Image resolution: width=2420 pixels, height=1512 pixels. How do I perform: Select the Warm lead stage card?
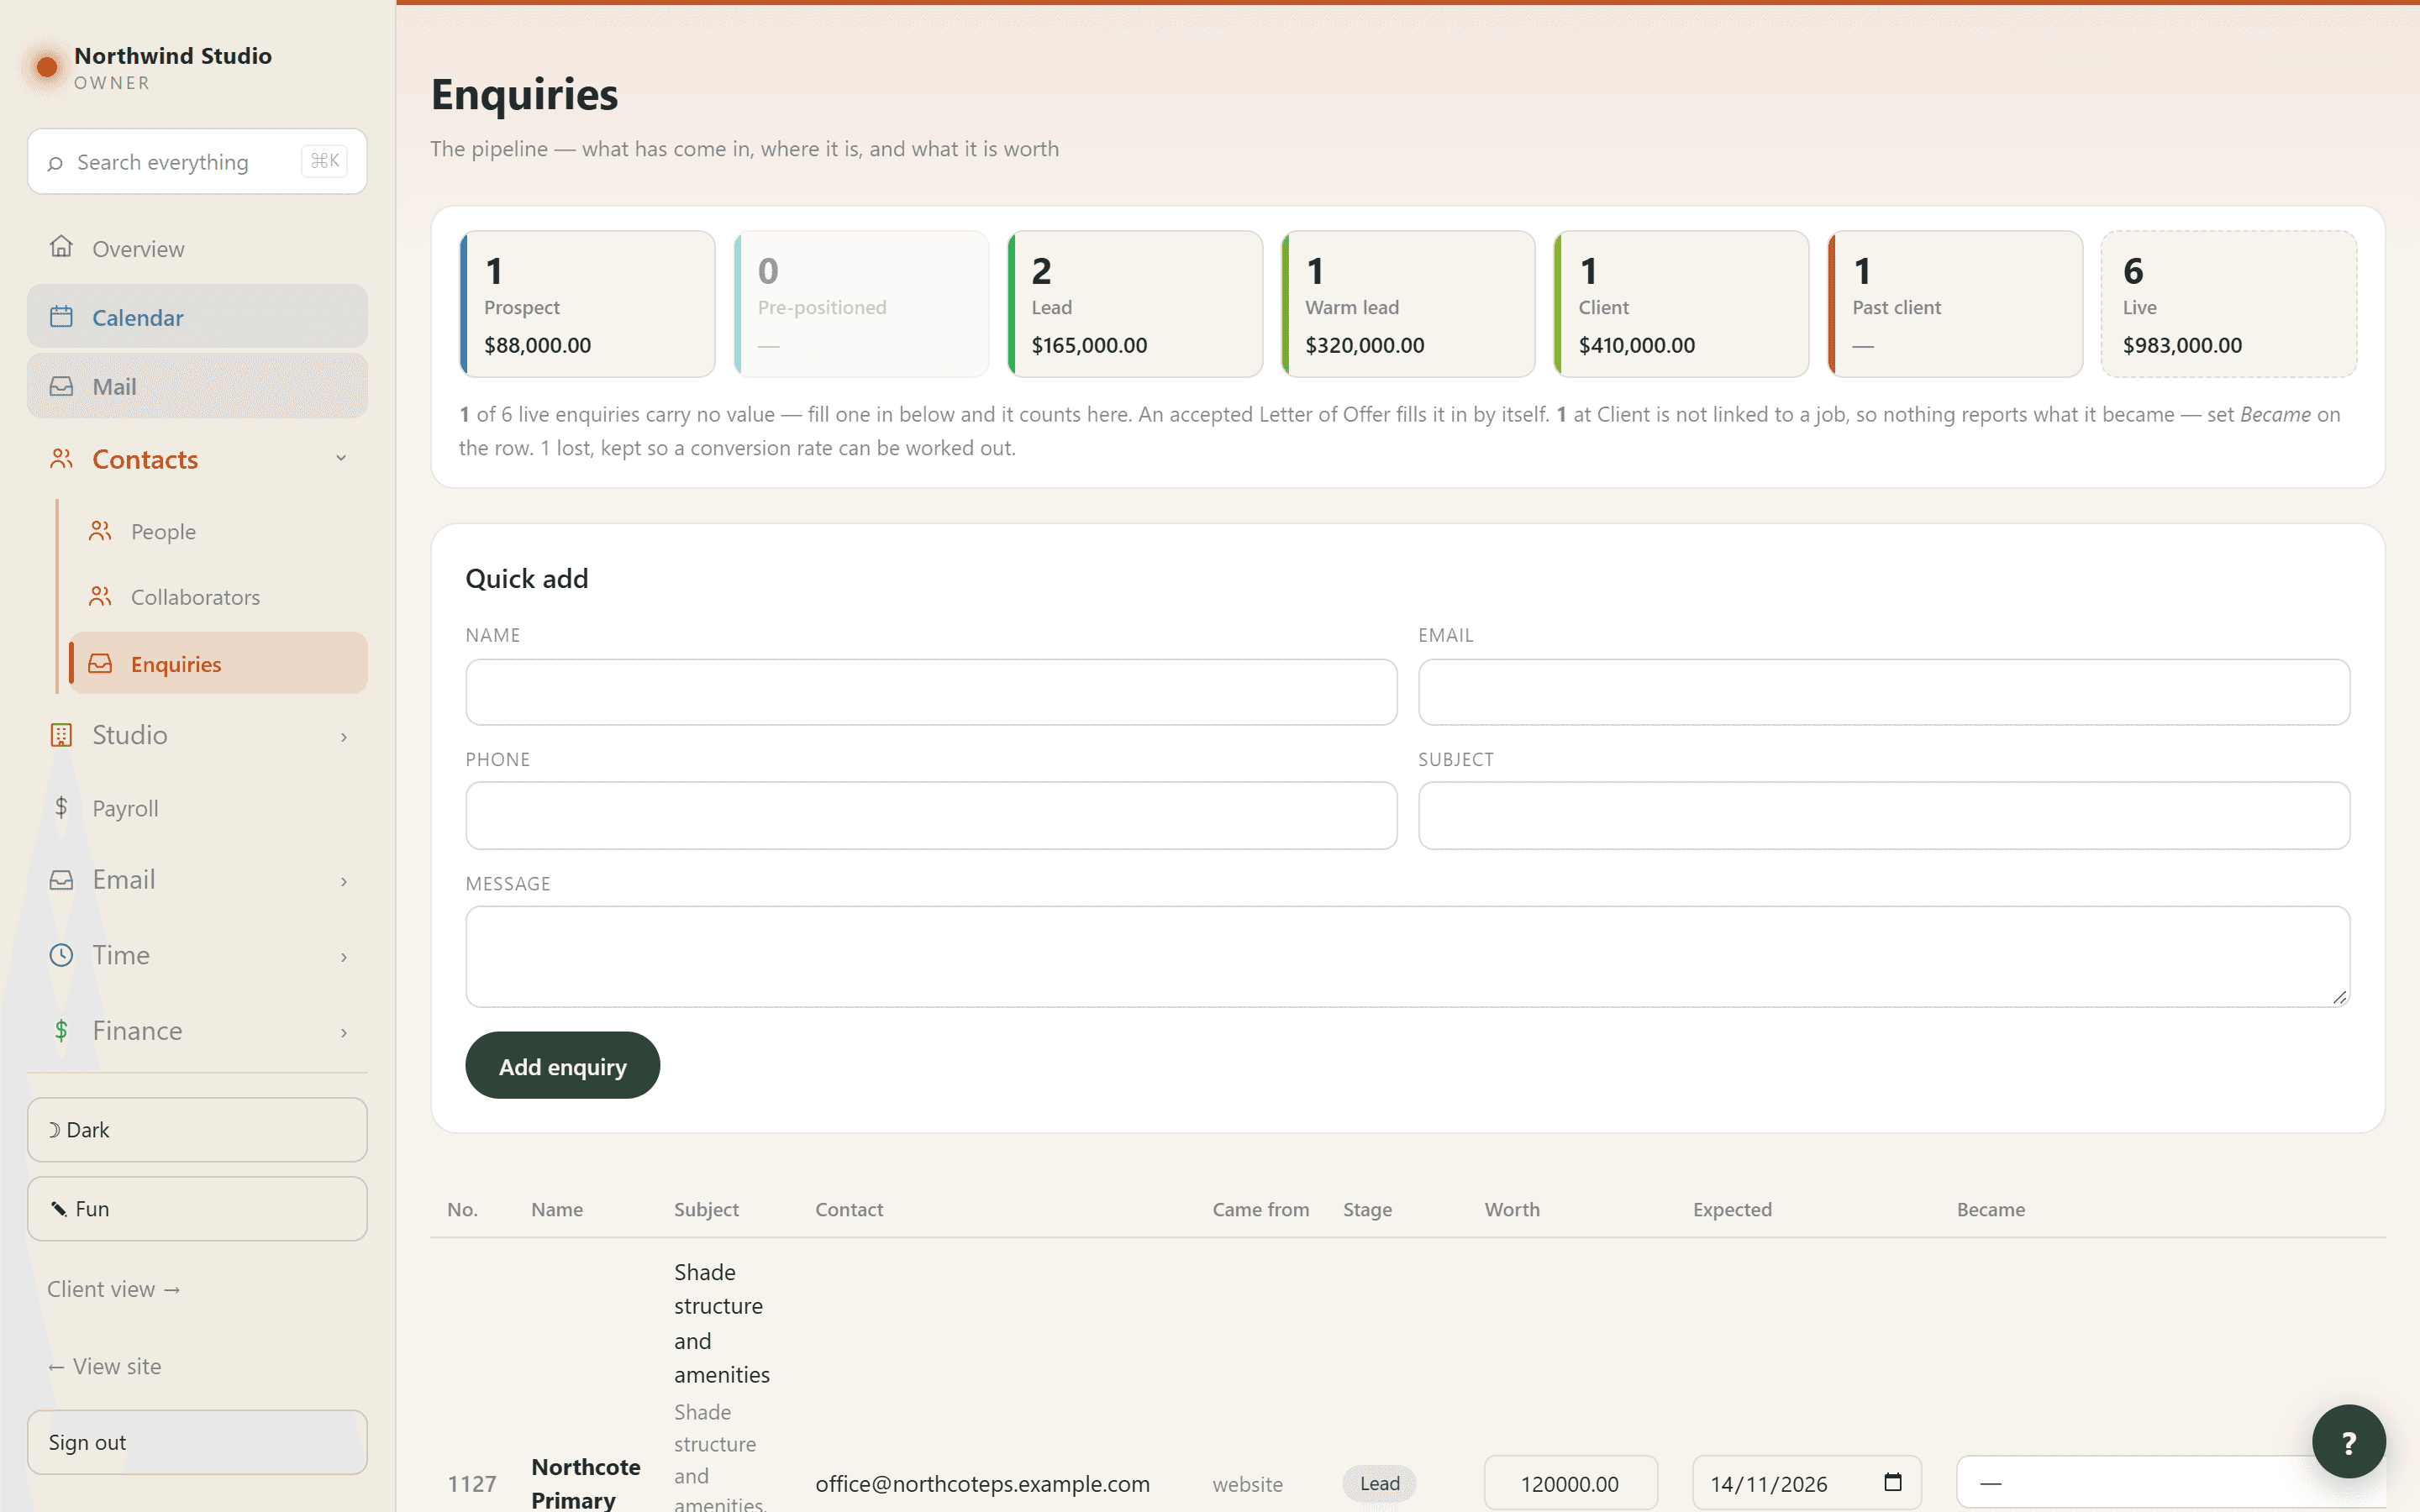click(x=1408, y=304)
